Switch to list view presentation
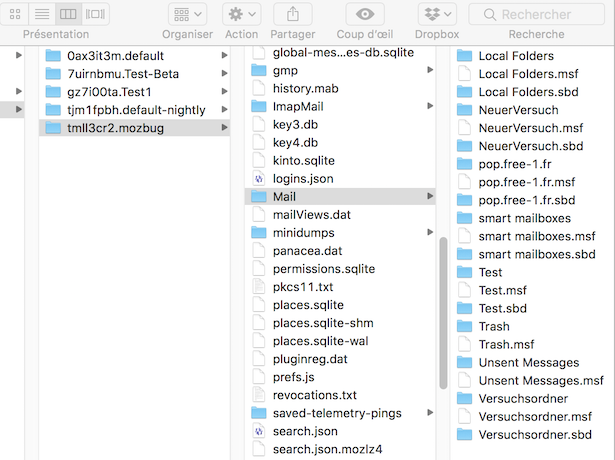The image size is (615, 460). (x=42, y=14)
